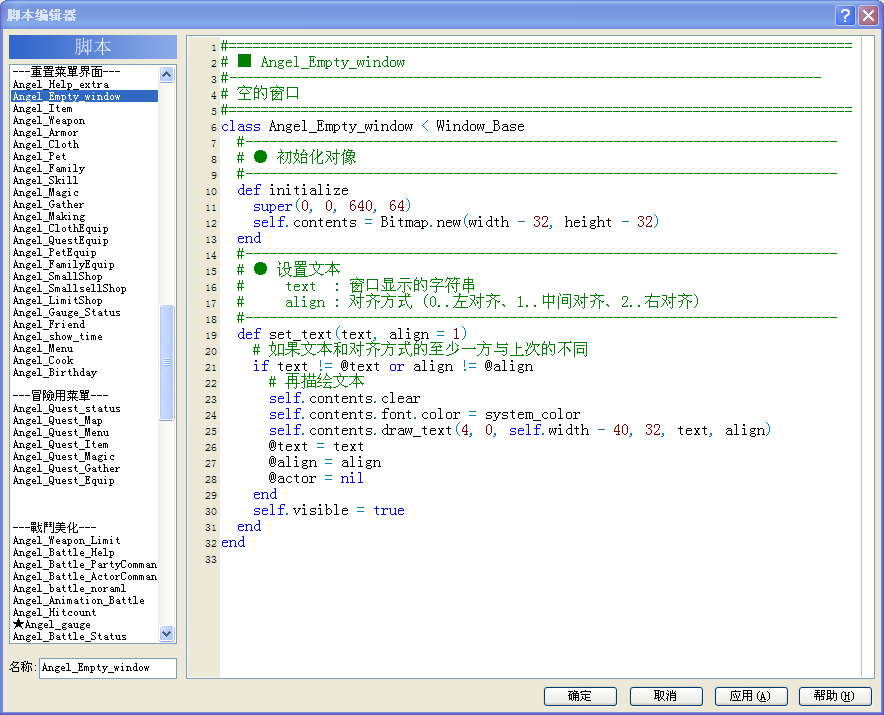The width and height of the screenshot is (884, 715).
Task: Choose the Angel_SmallsellShop script
Action: coord(69,288)
